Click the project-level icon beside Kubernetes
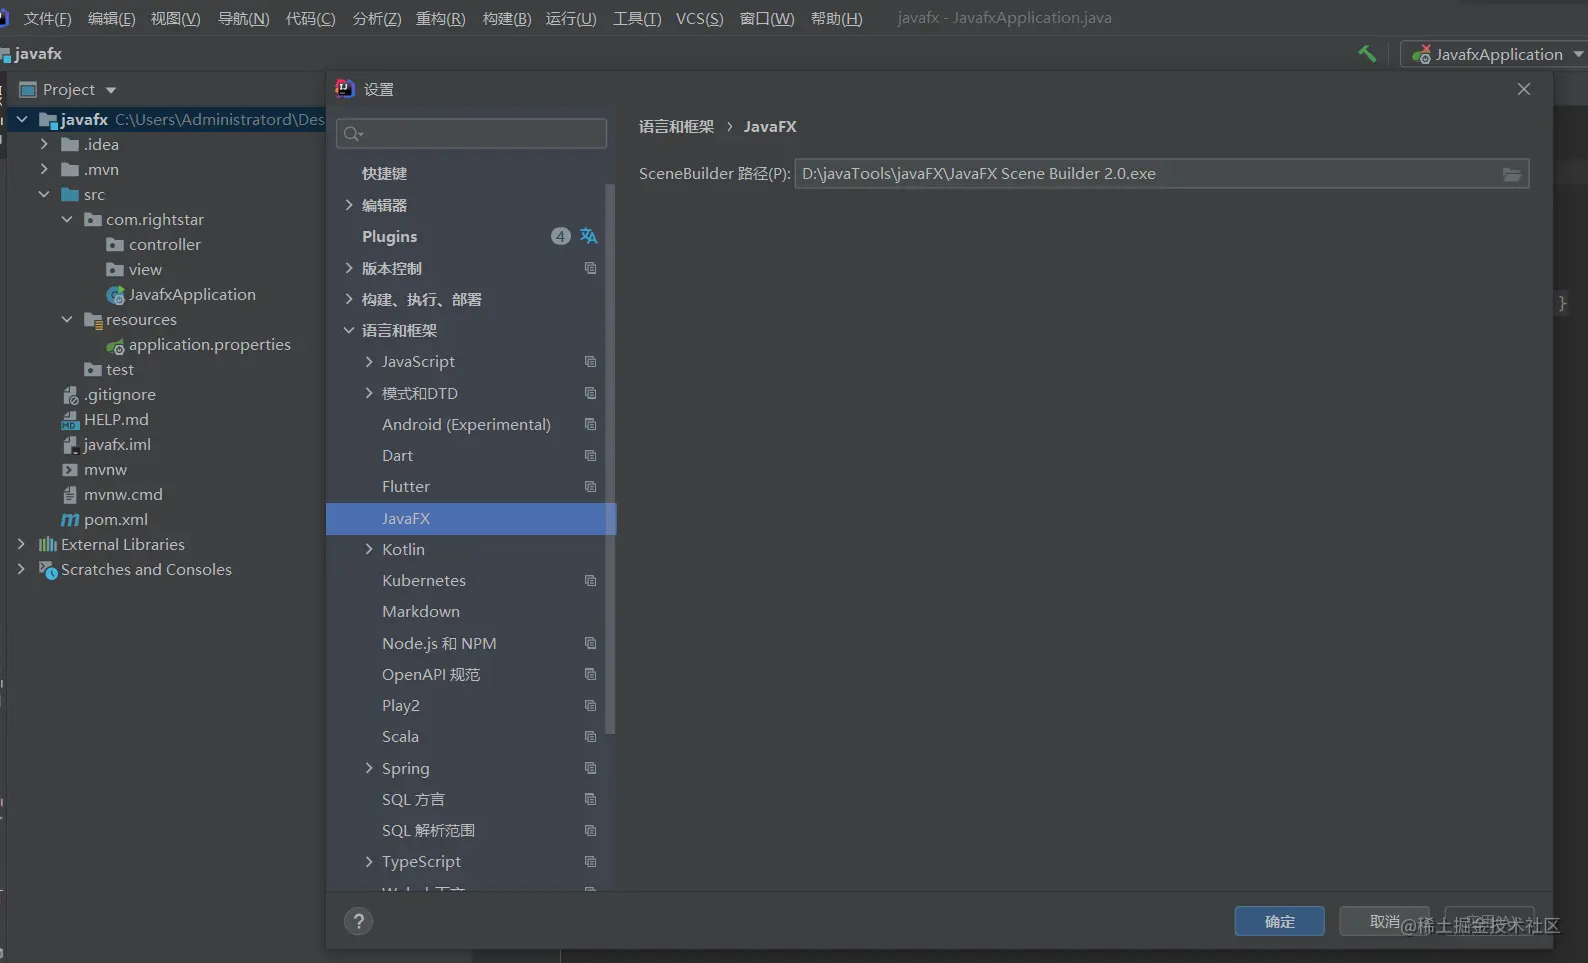This screenshot has height=963, width=1588. tap(590, 580)
